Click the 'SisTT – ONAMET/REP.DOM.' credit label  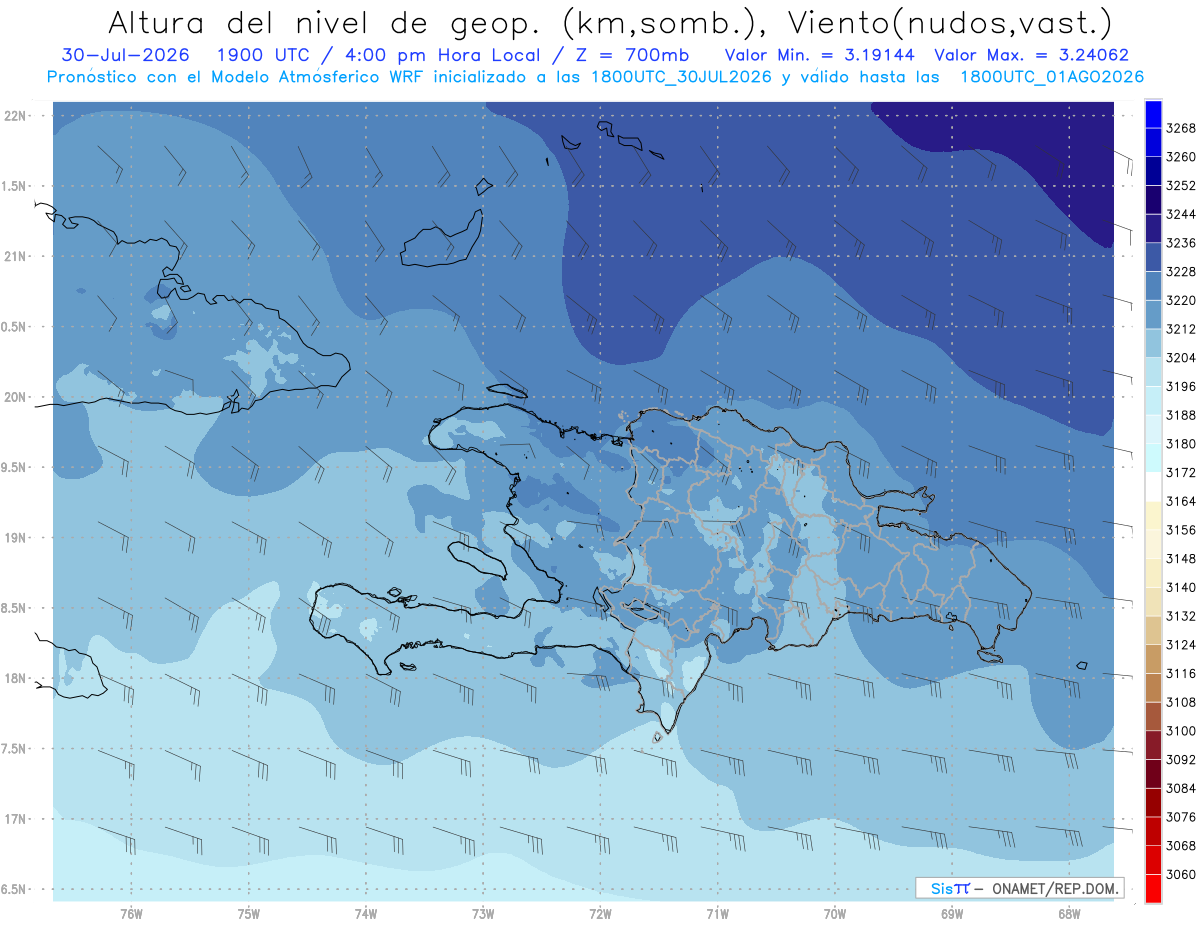coord(1020,888)
